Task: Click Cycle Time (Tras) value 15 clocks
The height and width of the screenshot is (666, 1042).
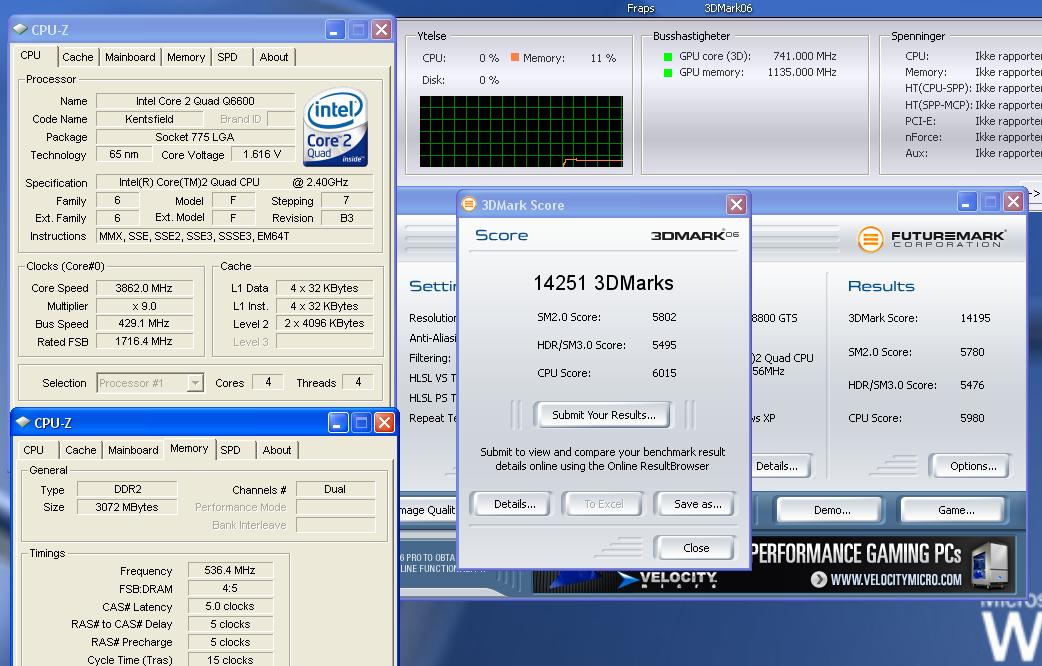Action: (x=230, y=660)
